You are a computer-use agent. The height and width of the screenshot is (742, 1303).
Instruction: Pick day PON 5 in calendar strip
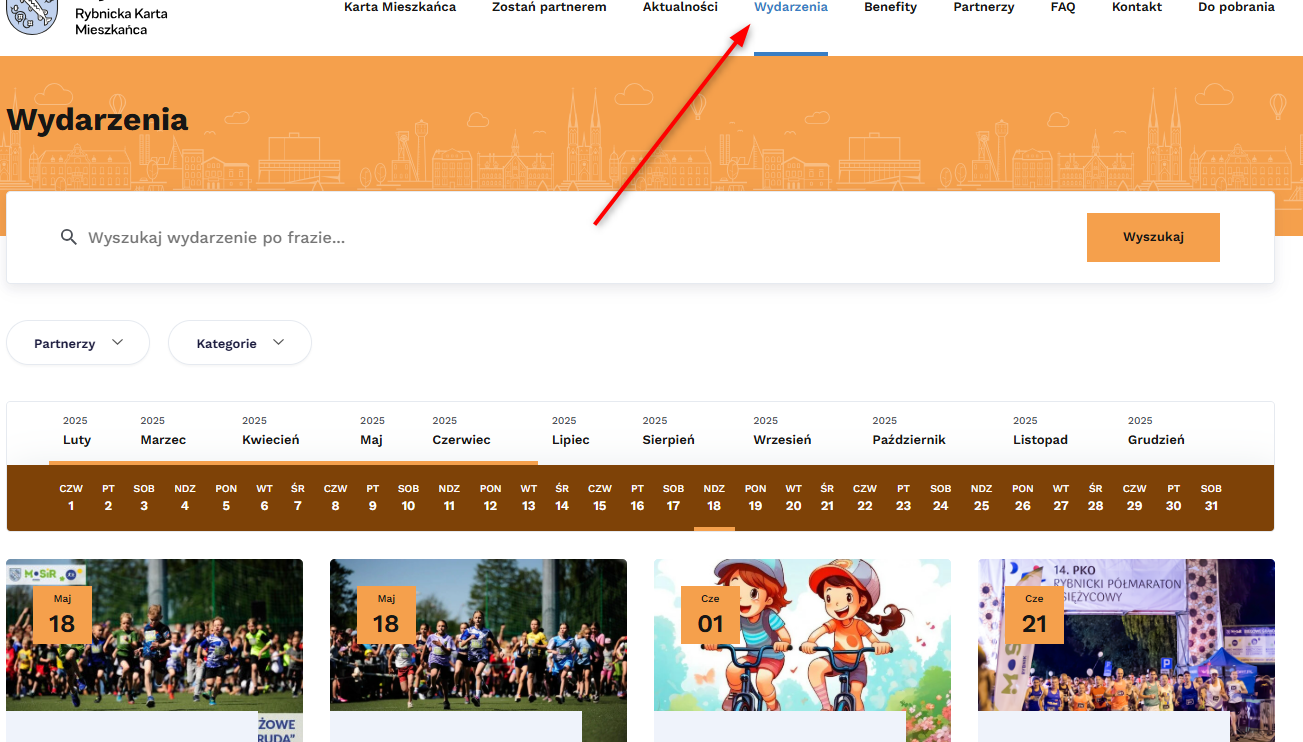pos(226,497)
